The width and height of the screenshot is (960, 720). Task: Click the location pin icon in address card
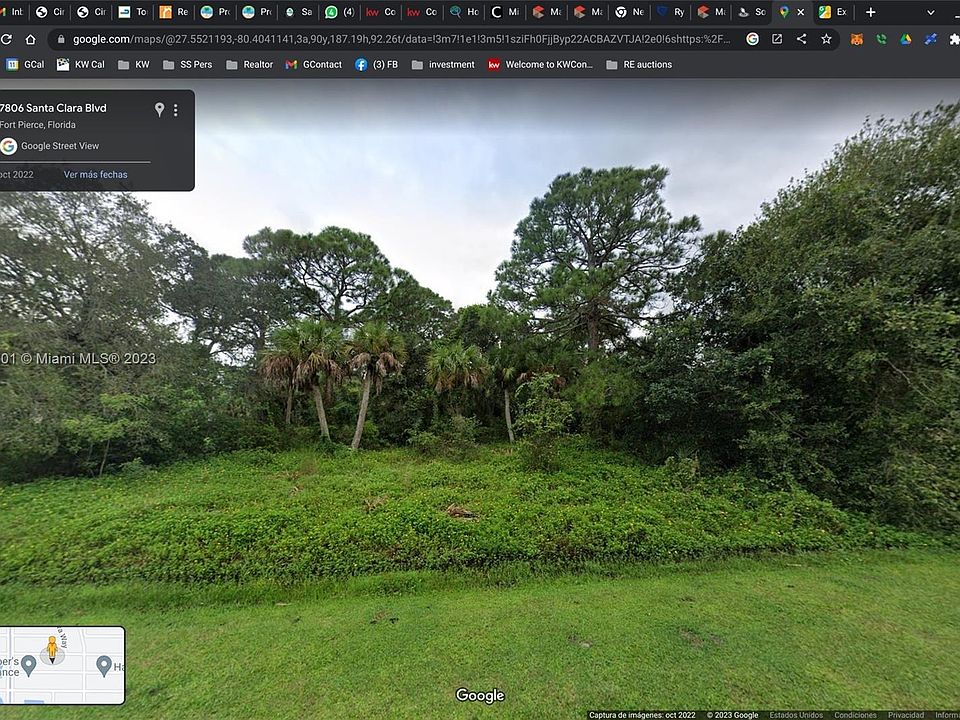(x=159, y=110)
